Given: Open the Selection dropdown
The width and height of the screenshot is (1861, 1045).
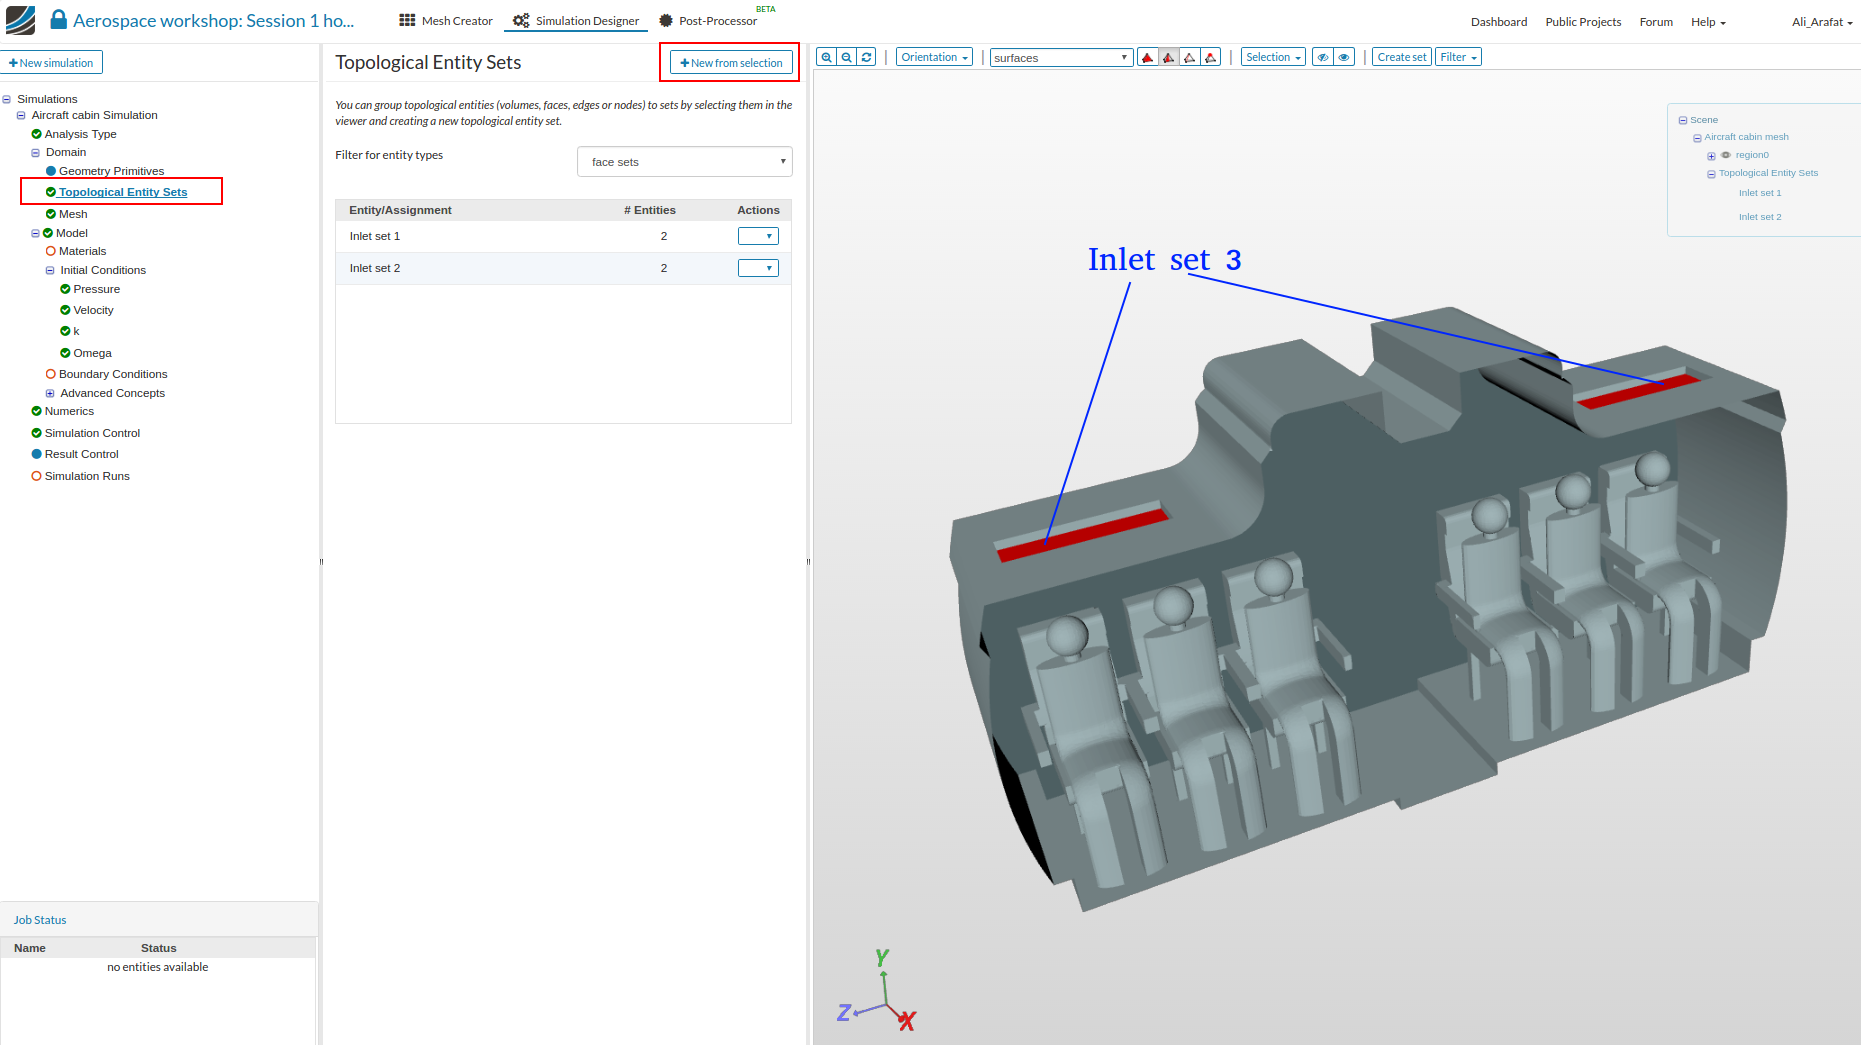Looking at the screenshot, I should click(x=1273, y=57).
